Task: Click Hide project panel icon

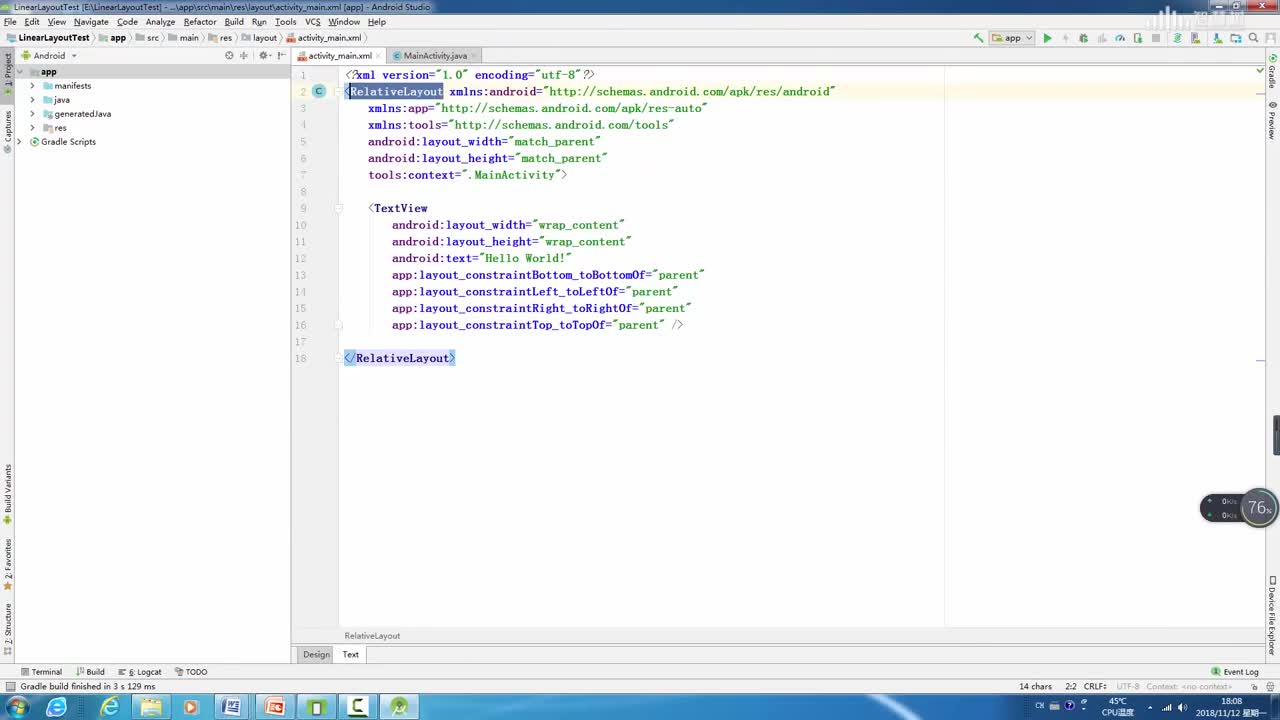Action: 281,56
